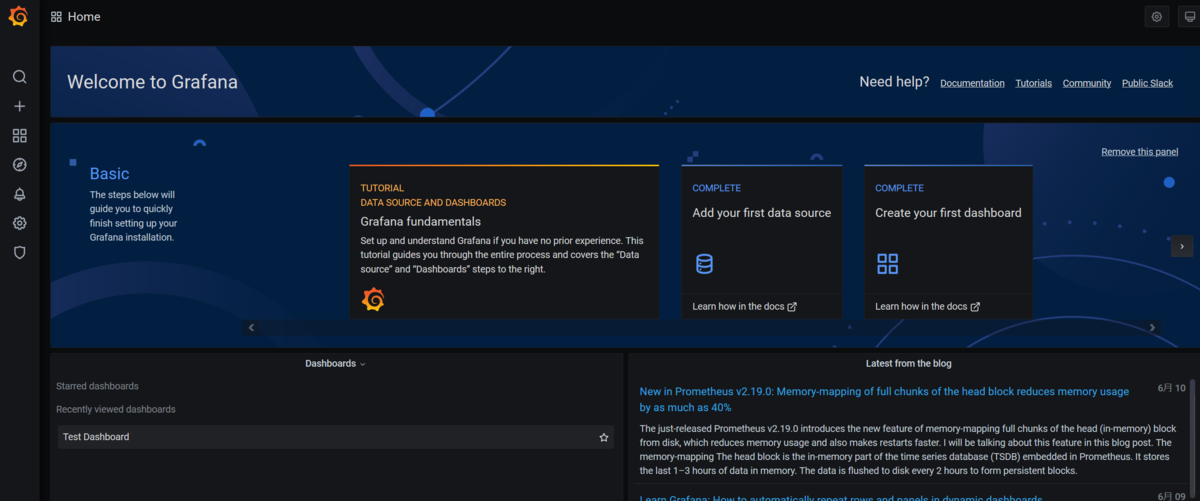Open the Explore compass icon
Image resolution: width=1200 pixels, height=501 pixels.
[x=19, y=165]
